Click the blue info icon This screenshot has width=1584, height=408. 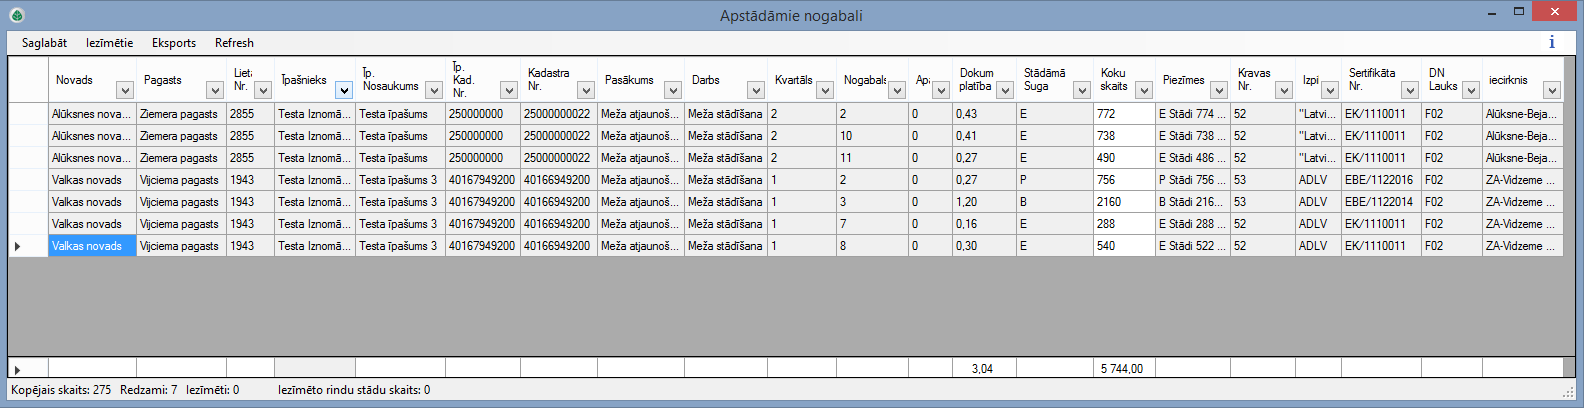tap(1552, 42)
